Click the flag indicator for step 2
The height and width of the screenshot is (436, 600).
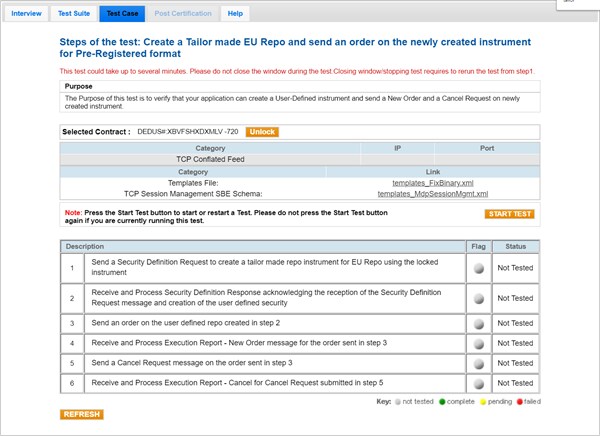point(478,298)
